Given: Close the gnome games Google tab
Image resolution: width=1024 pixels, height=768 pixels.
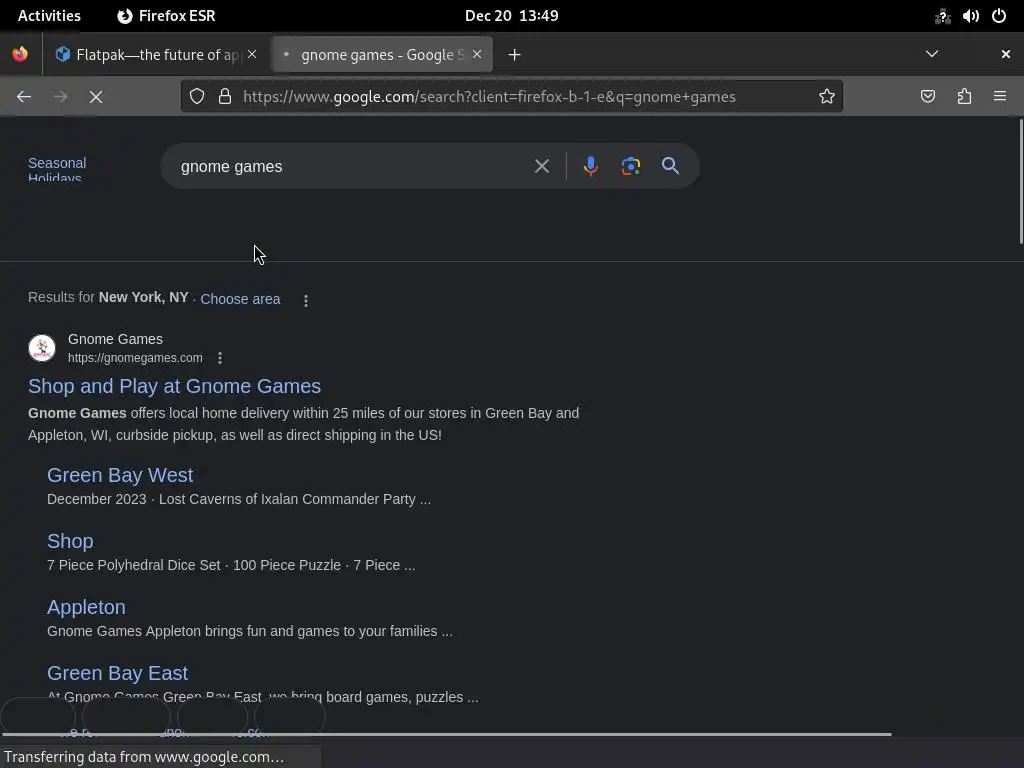Looking at the screenshot, I should pyautogui.click(x=477, y=54).
